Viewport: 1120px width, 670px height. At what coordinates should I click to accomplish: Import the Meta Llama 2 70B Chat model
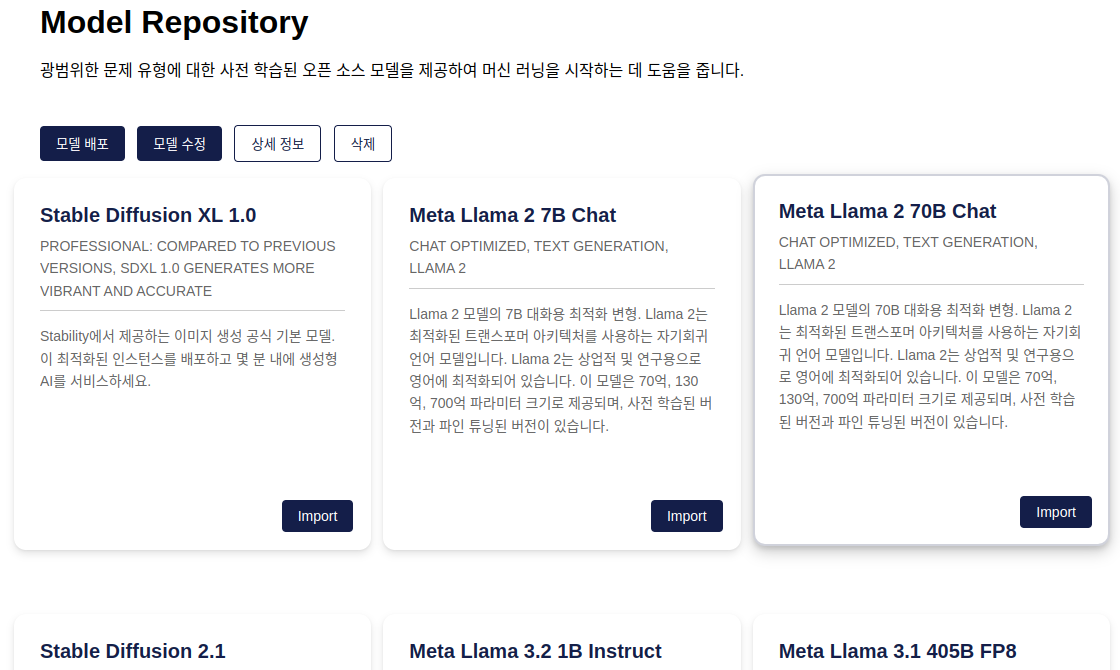pyautogui.click(x=1056, y=511)
